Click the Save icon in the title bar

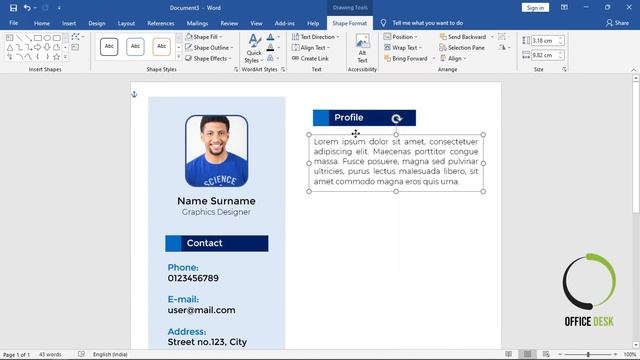point(13,8)
